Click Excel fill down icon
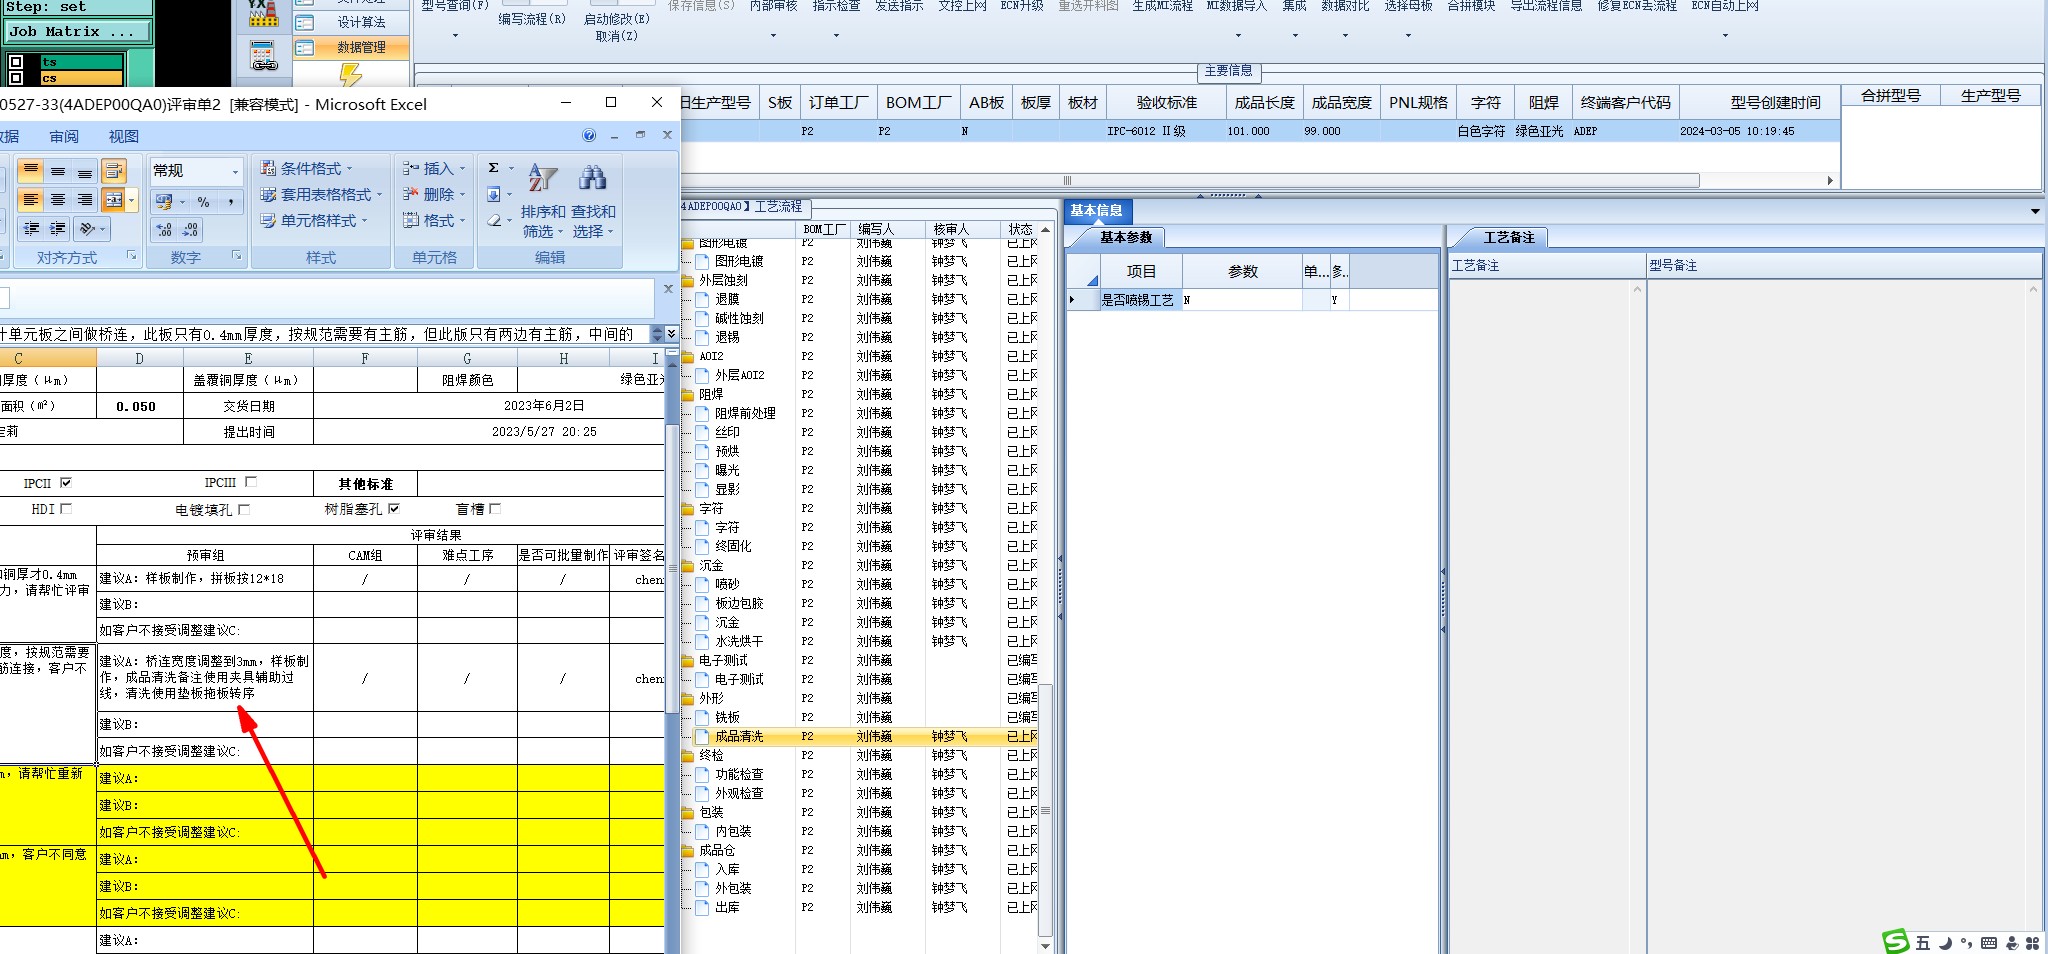The width and height of the screenshot is (2048, 954). point(494,194)
